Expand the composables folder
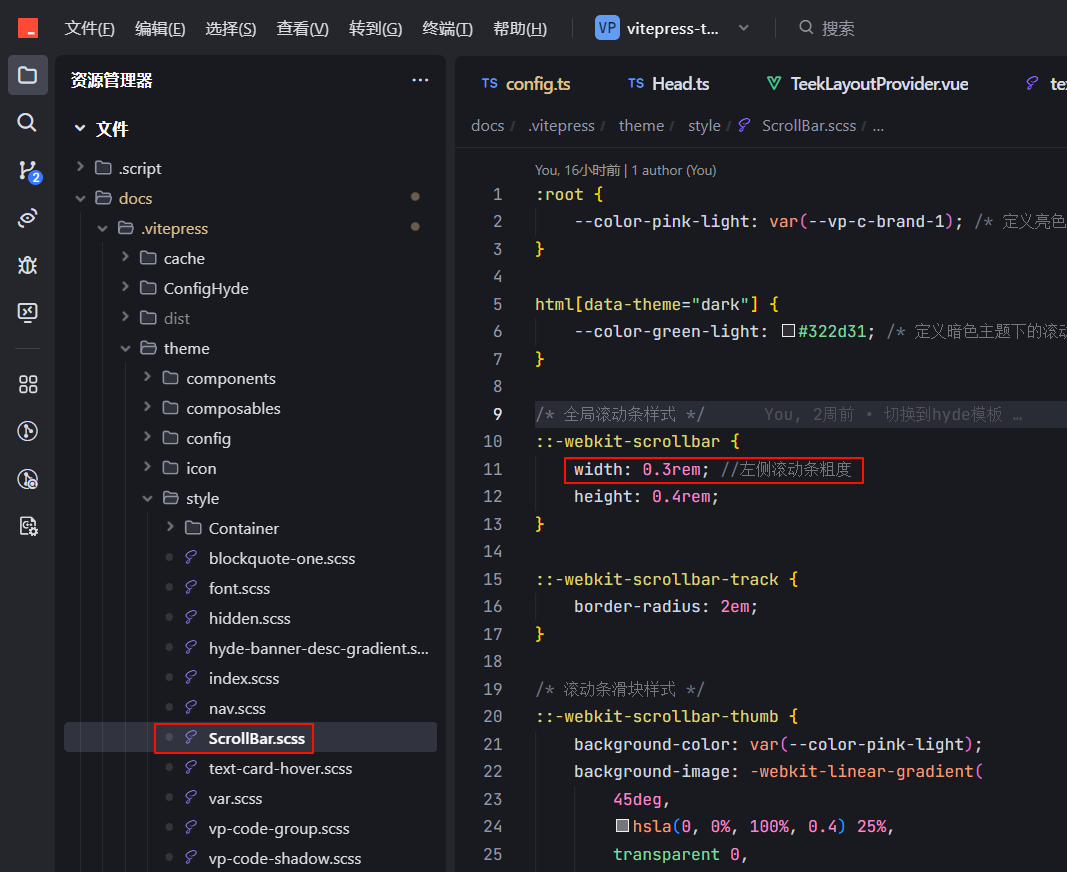This screenshot has height=872, width=1067. 148,406
